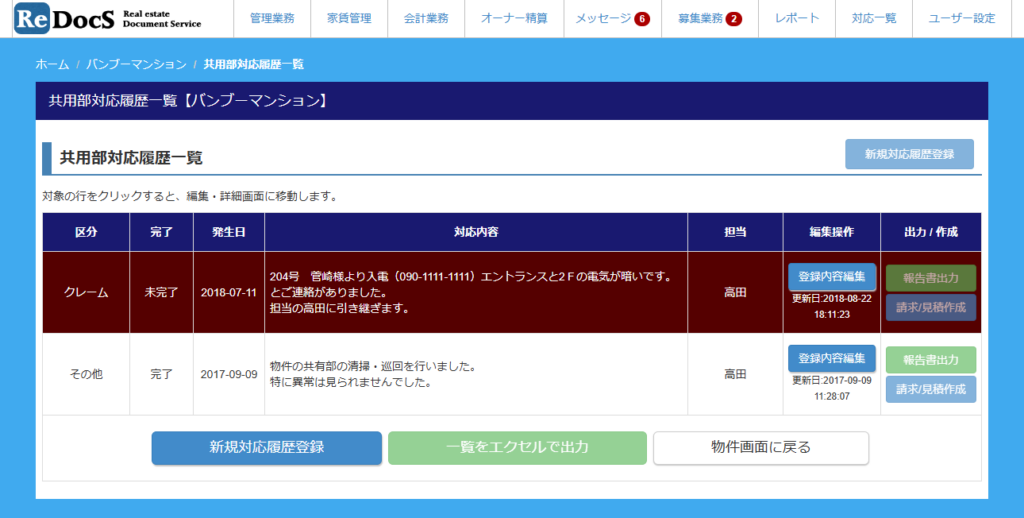Open the レポート menu
Viewport: 1024px width, 518px height.
(x=797, y=19)
